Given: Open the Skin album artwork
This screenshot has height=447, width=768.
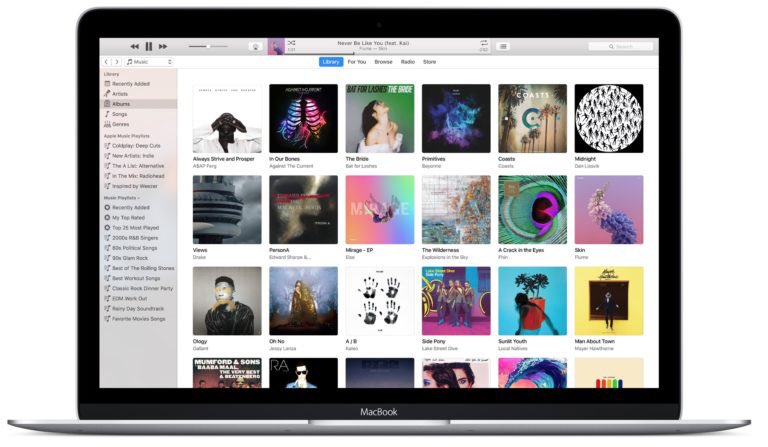Looking at the screenshot, I should 609,210.
